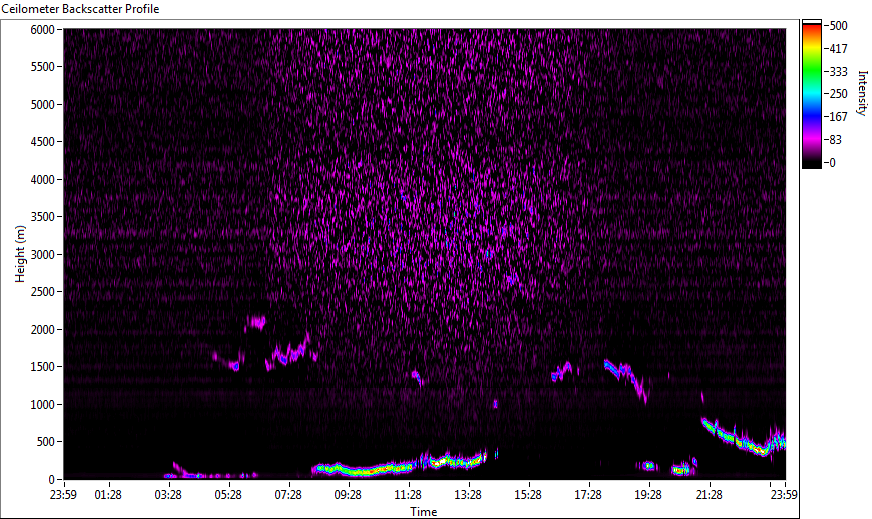Select the 0 height tick value
The height and width of the screenshot is (519, 872).
(52, 480)
